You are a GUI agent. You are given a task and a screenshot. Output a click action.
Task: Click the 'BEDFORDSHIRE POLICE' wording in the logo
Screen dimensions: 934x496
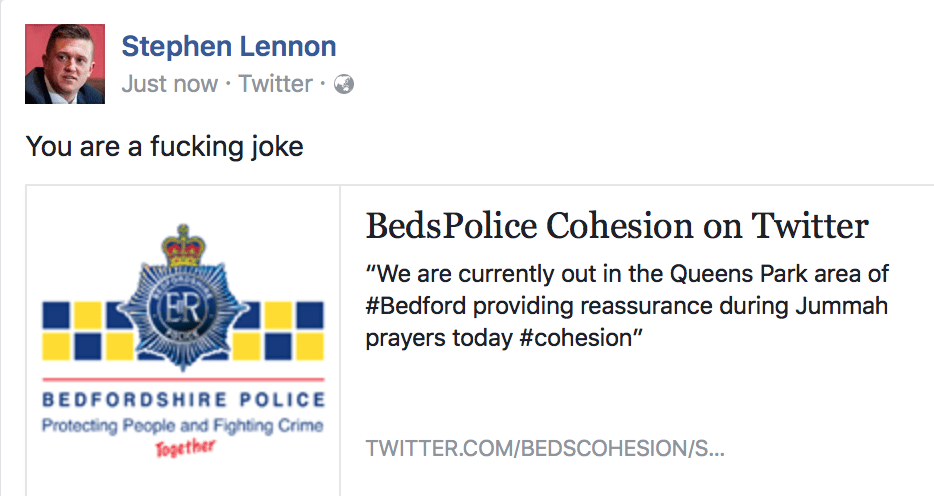[x=183, y=400]
